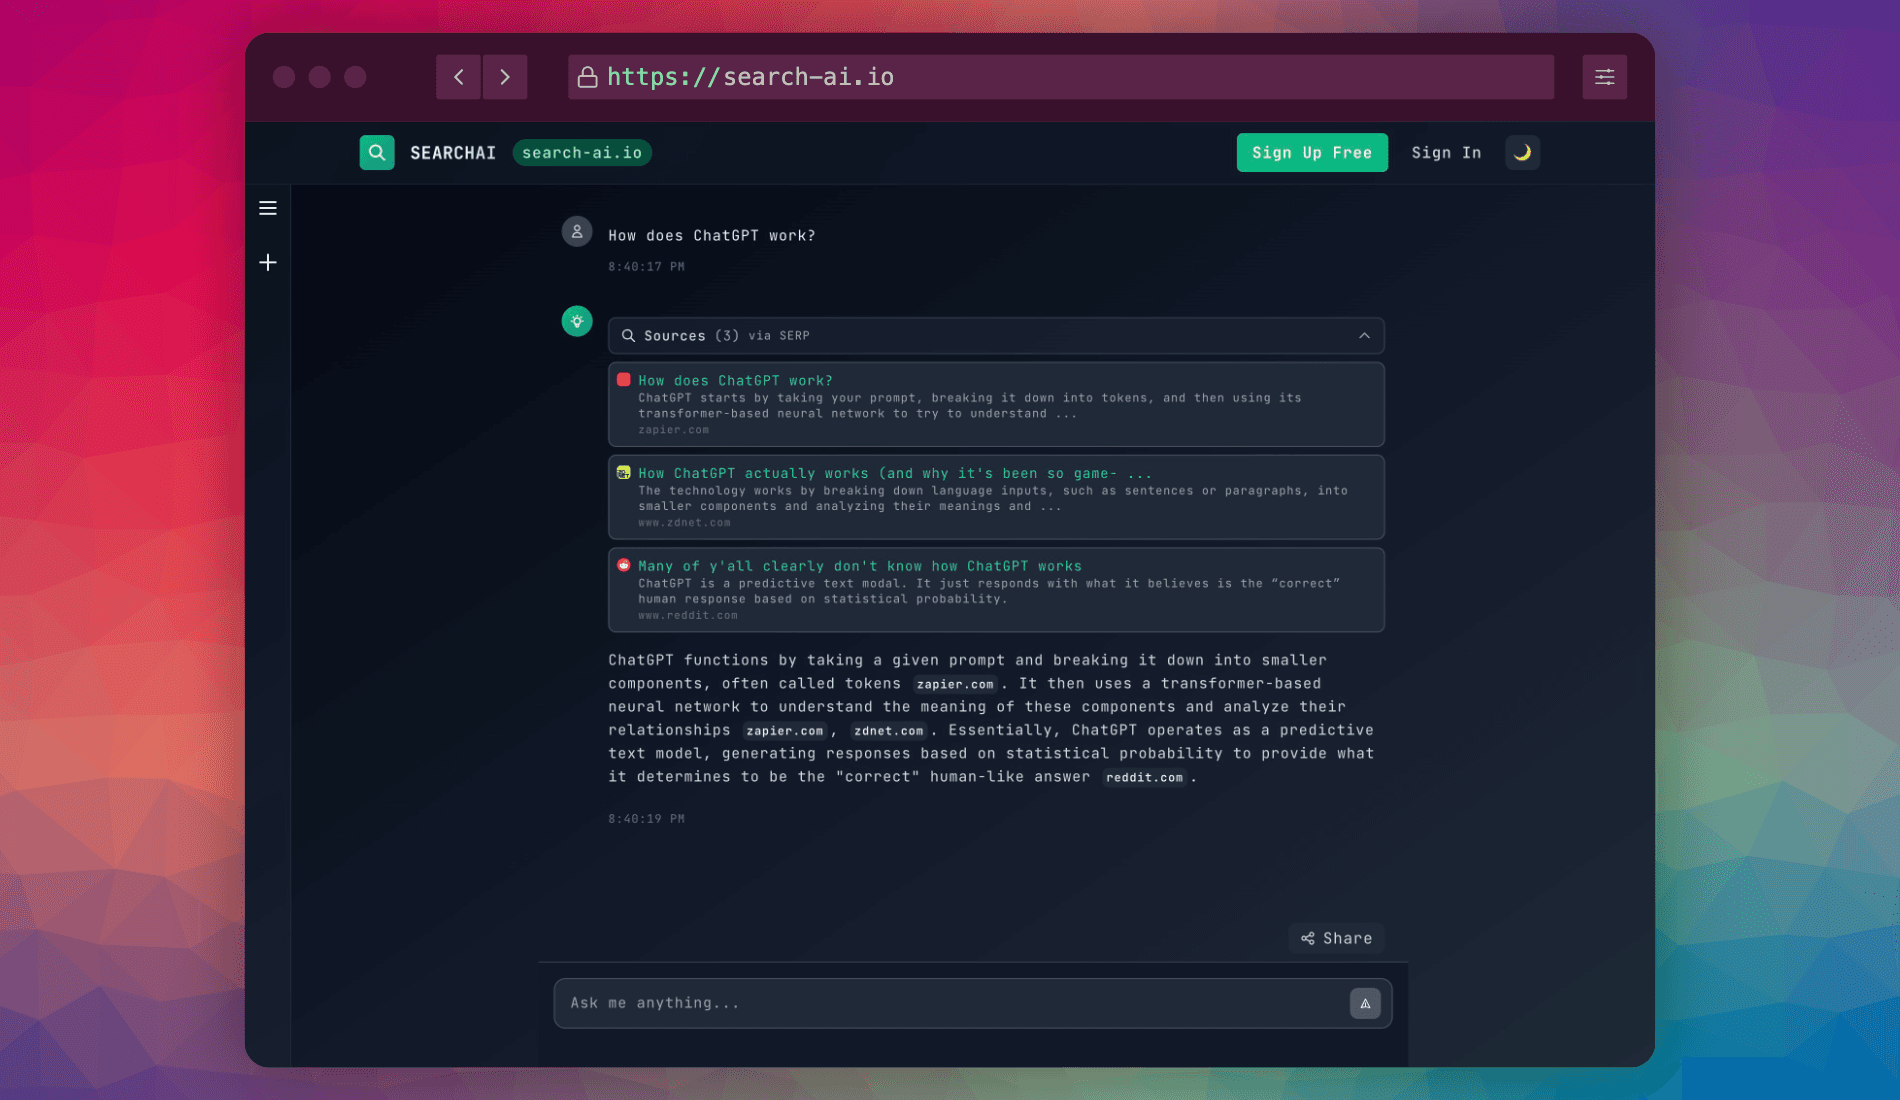
Task: Collapse the Sources panel chevron
Action: (x=1364, y=336)
